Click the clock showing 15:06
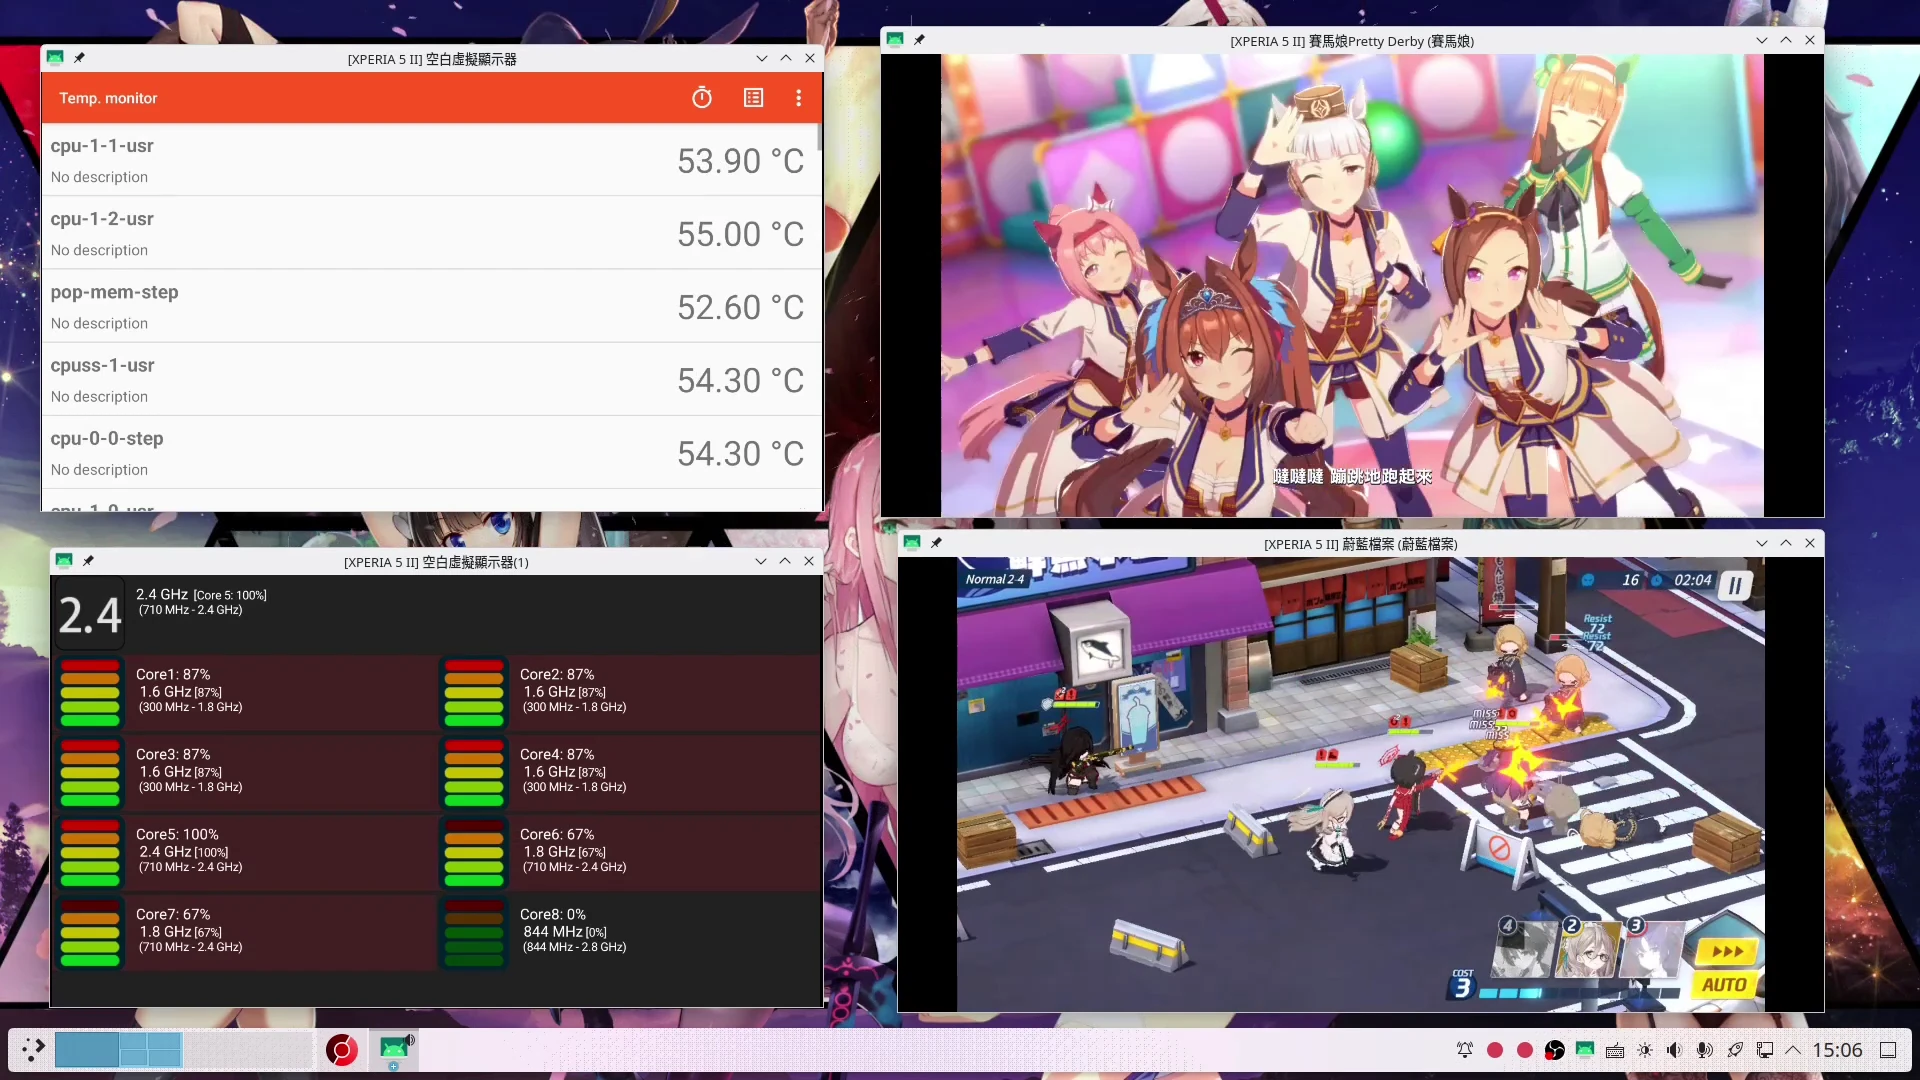 1837,1050
